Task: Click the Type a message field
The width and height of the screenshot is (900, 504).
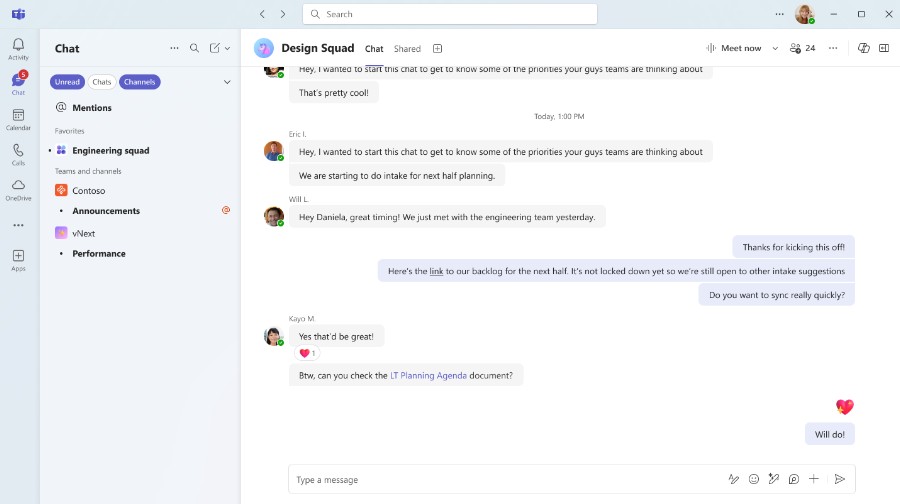Action: 500,480
